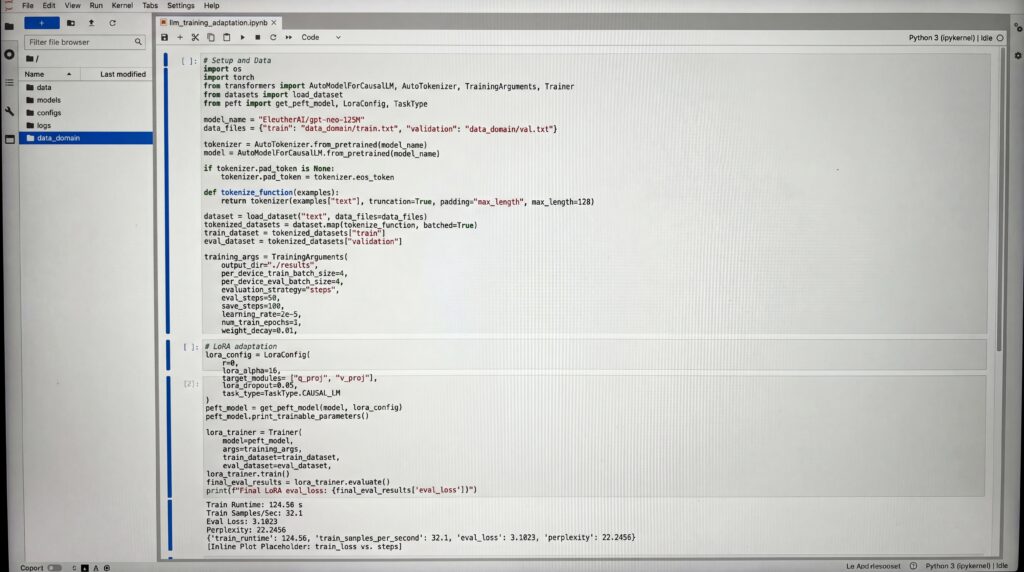Screen dimensions: 1024x572
Task: Open the Open Tabs sidebar panel
Action: coord(9,139)
